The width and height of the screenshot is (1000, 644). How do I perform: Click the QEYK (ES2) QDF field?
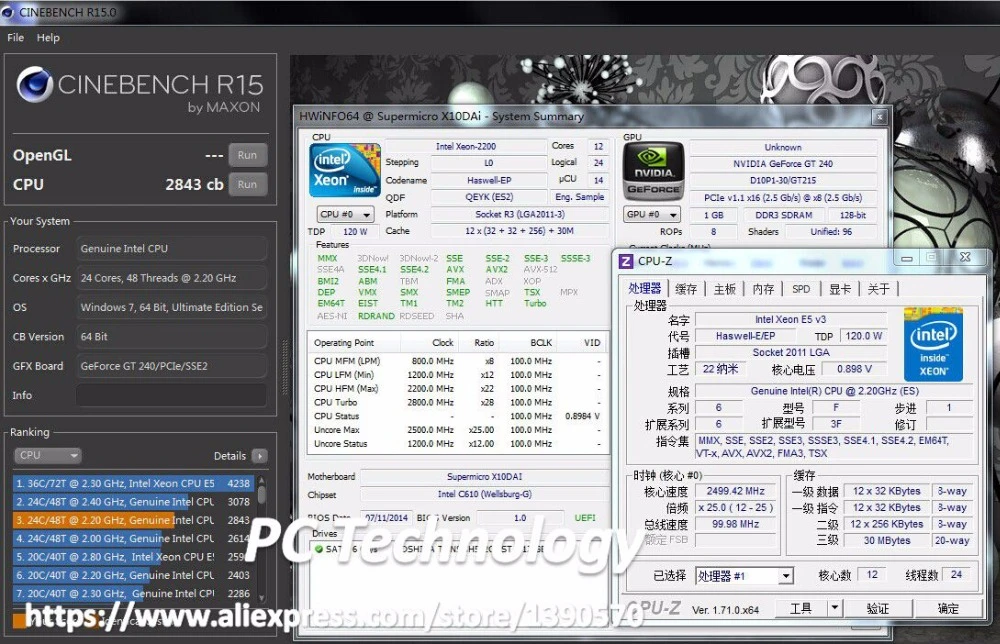coord(489,197)
